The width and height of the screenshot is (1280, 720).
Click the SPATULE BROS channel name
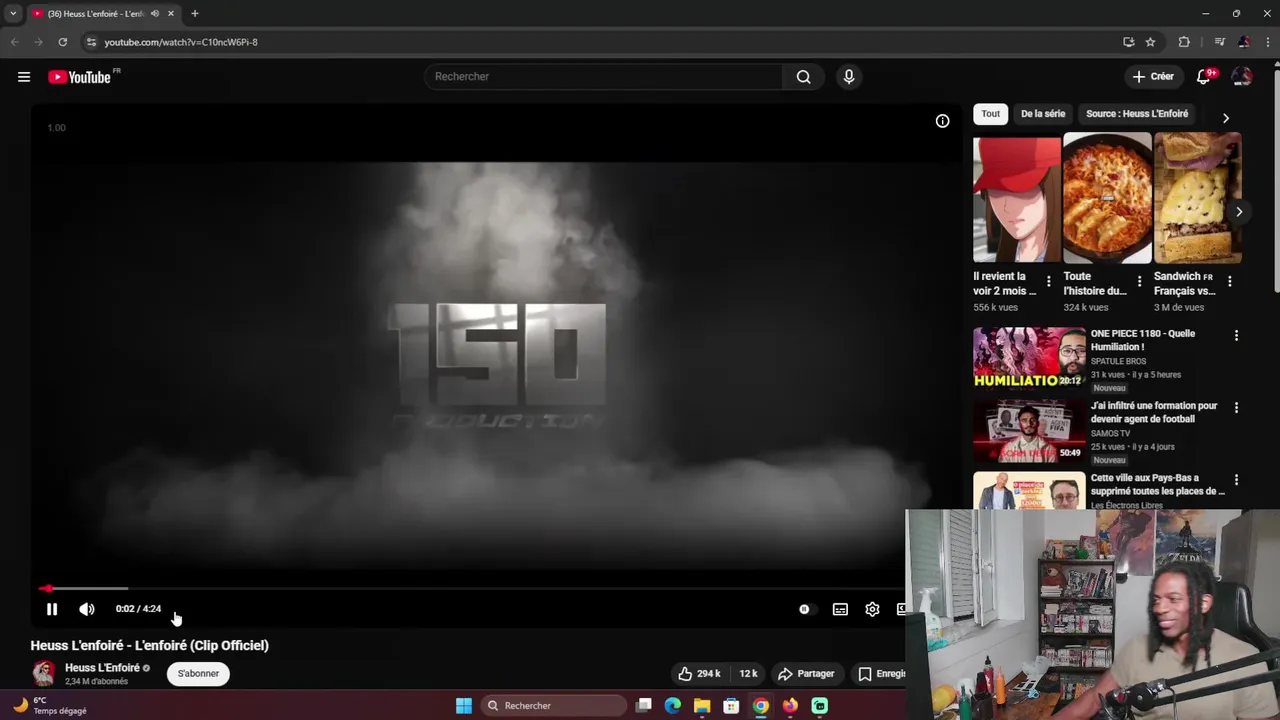click(1118, 361)
